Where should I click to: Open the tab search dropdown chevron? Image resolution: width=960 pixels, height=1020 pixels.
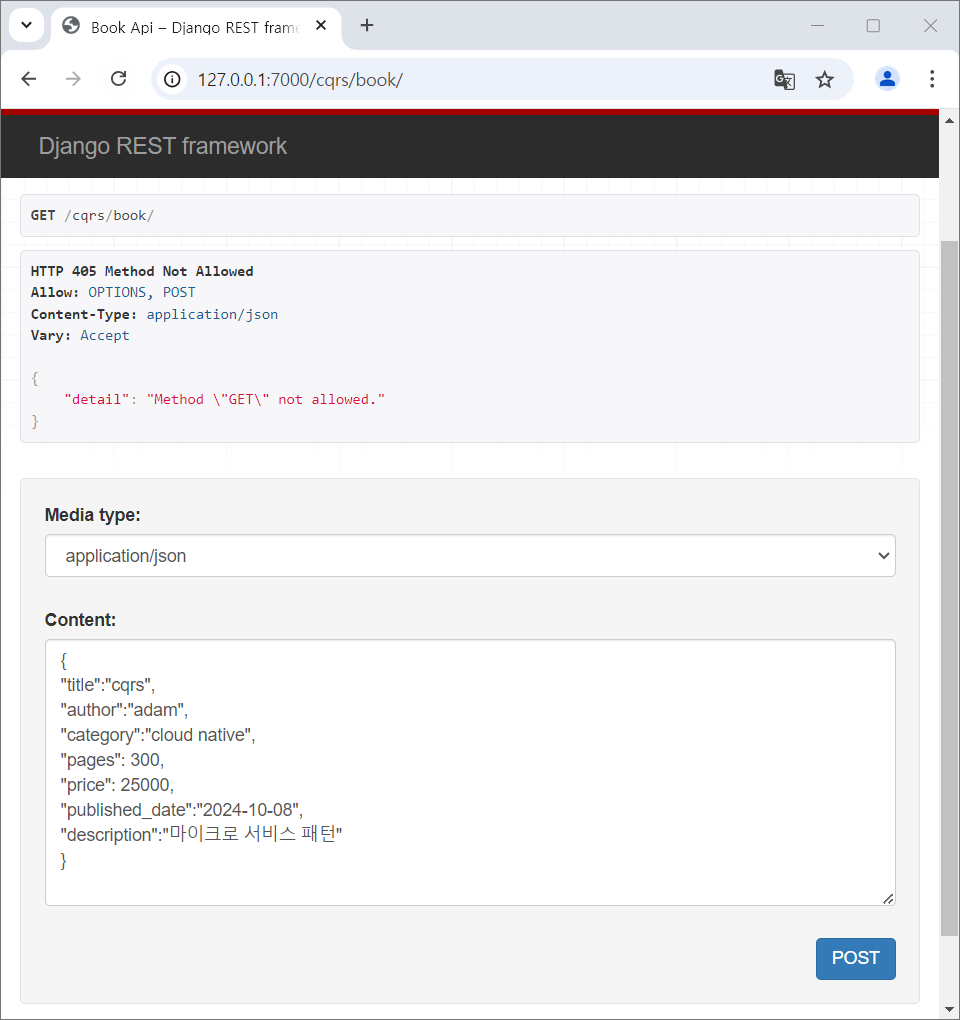pos(27,25)
